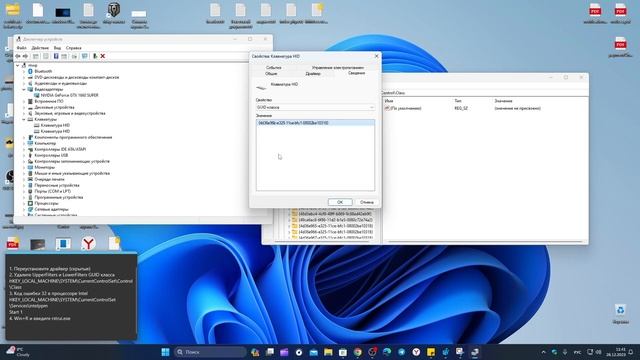
Task: Click the red X uninstall device icon
Action: pyautogui.click(x=103, y=56)
